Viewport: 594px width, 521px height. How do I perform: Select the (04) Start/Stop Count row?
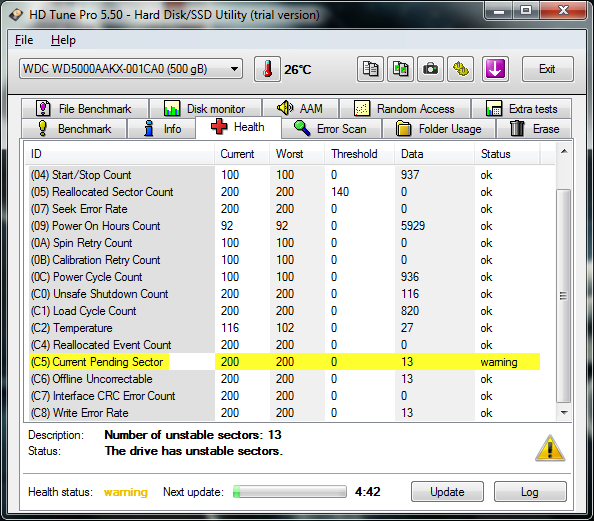(283, 175)
